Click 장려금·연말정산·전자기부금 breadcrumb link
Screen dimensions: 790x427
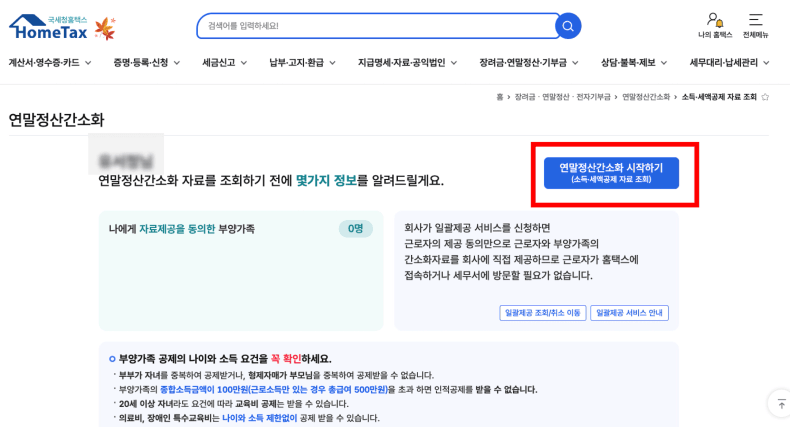(562, 97)
